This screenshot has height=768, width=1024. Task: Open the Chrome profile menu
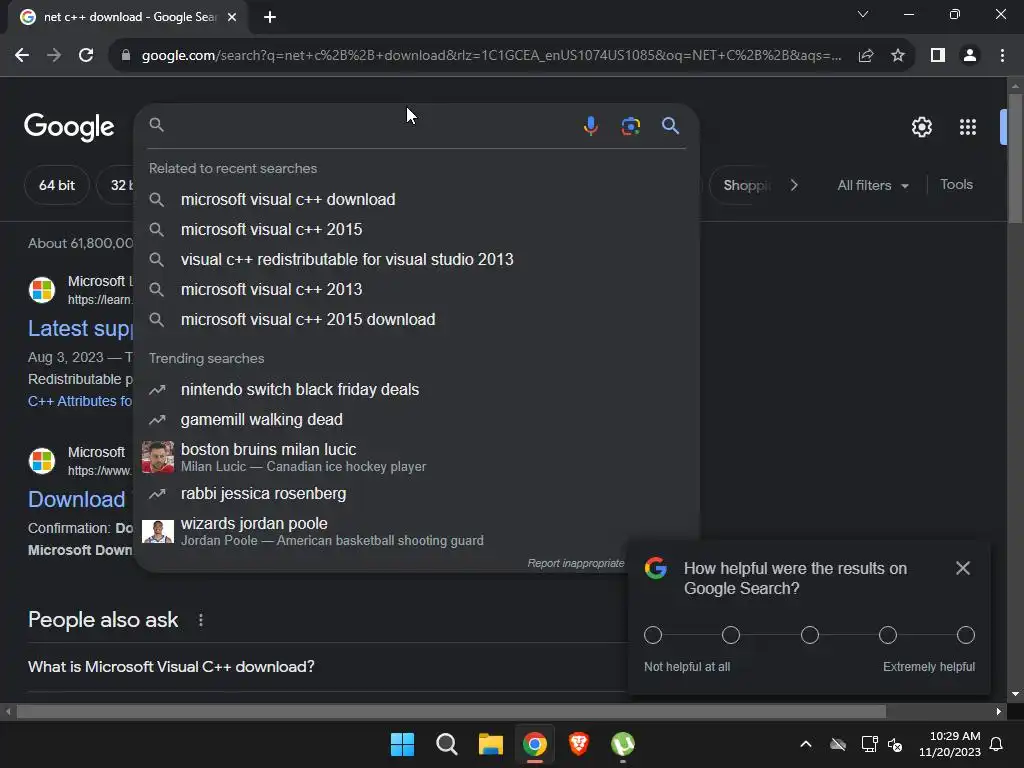point(970,56)
